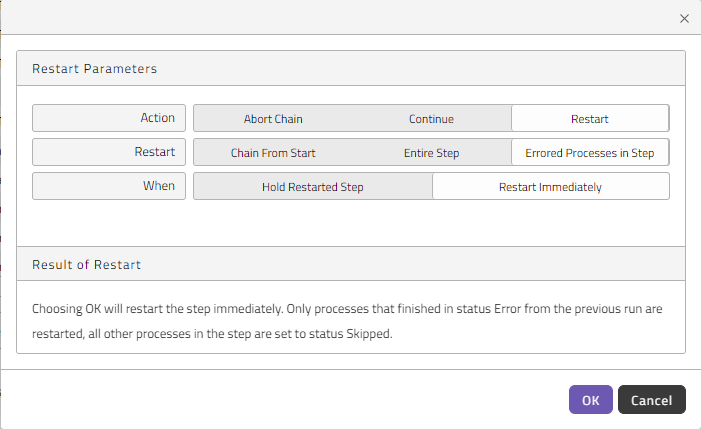Select the Entire Step restart option
The image size is (701, 429).
[x=431, y=152]
